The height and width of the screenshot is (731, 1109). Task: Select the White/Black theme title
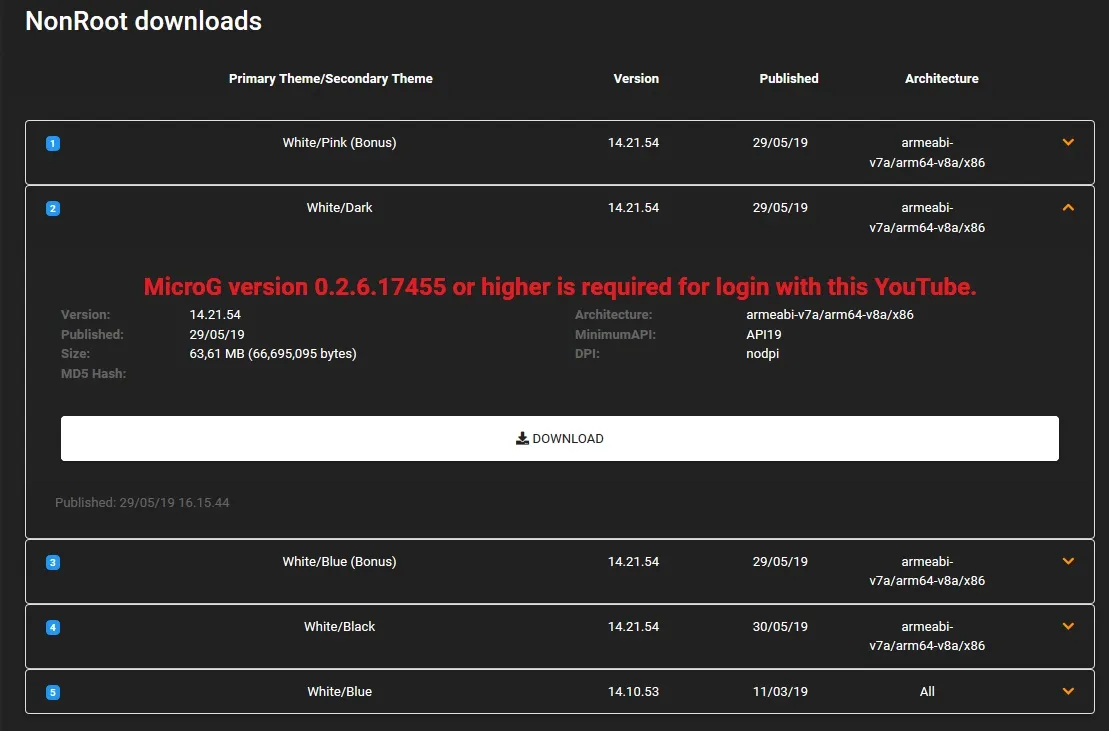tap(339, 627)
